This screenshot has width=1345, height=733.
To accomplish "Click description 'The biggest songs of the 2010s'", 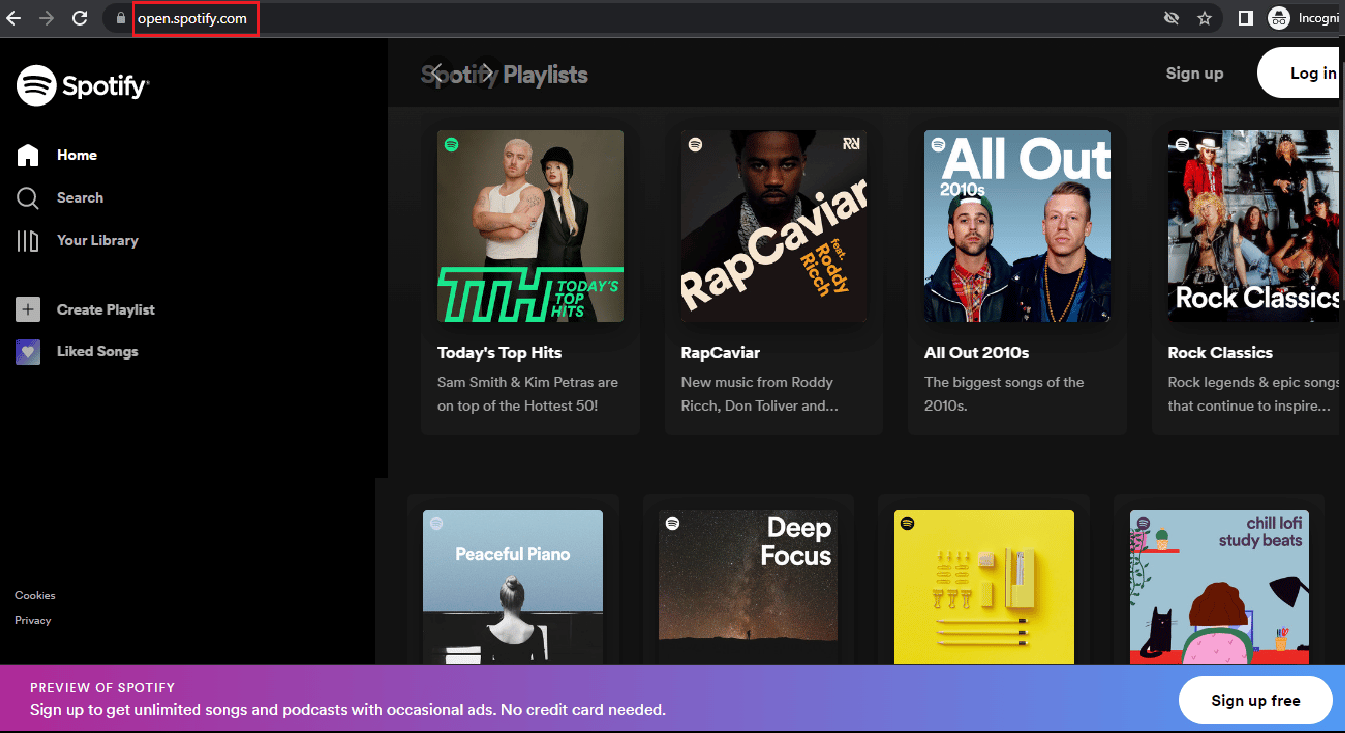I will pos(1004,394).
